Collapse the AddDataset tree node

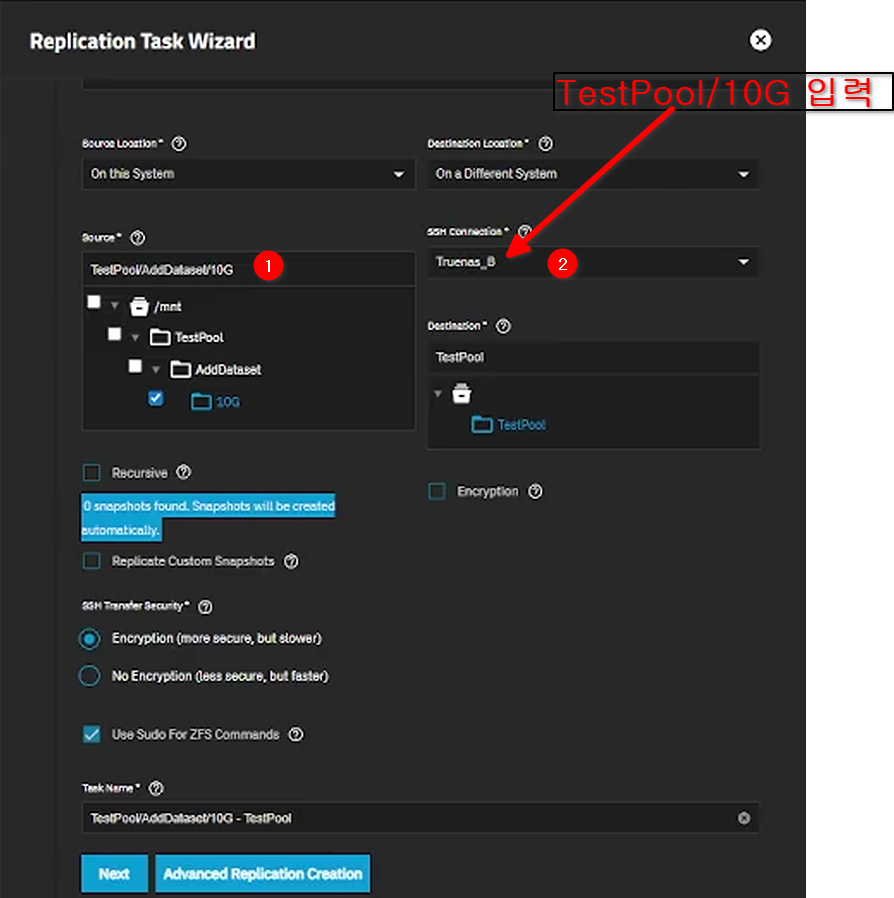156,370
